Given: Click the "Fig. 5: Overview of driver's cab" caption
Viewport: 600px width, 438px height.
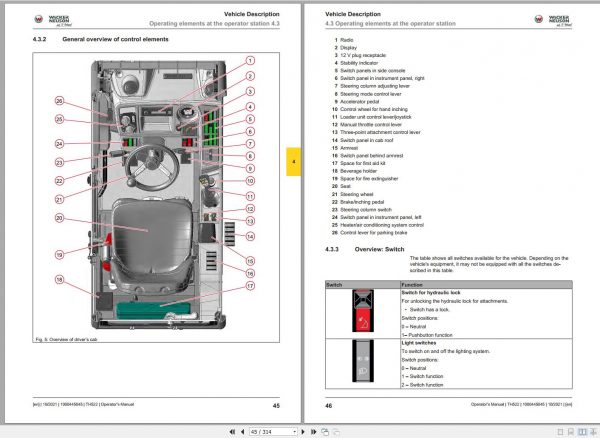Looking at the screenshot, I should [x=66, y=339].
